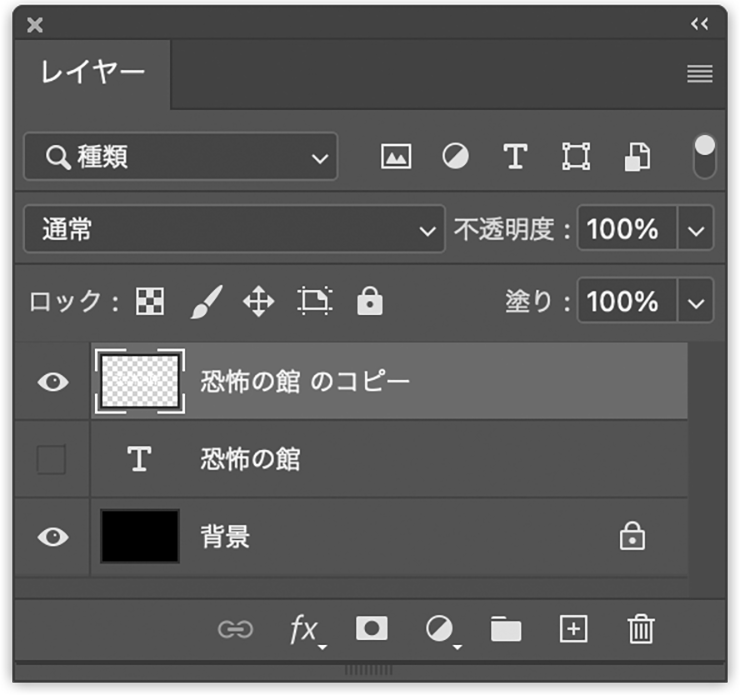Expand the 不透明度 opacity slider arrow
The height and width of the screenshot is (700, 740).
coord(696,230)
